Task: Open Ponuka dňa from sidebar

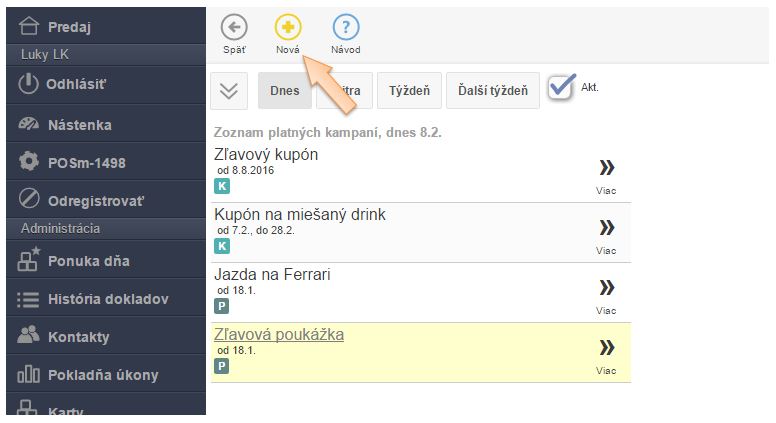Action: coord(88,261)
